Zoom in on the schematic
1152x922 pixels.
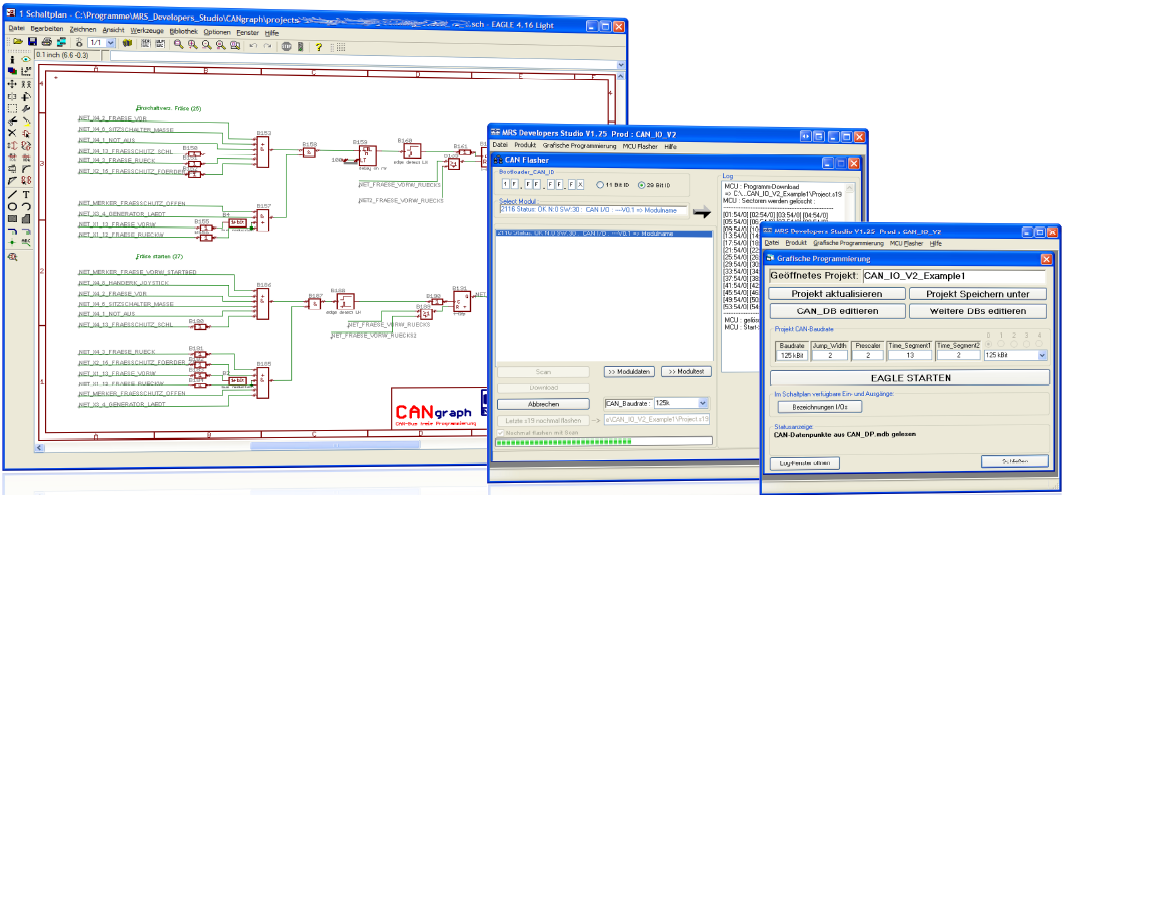coord(192,44)
